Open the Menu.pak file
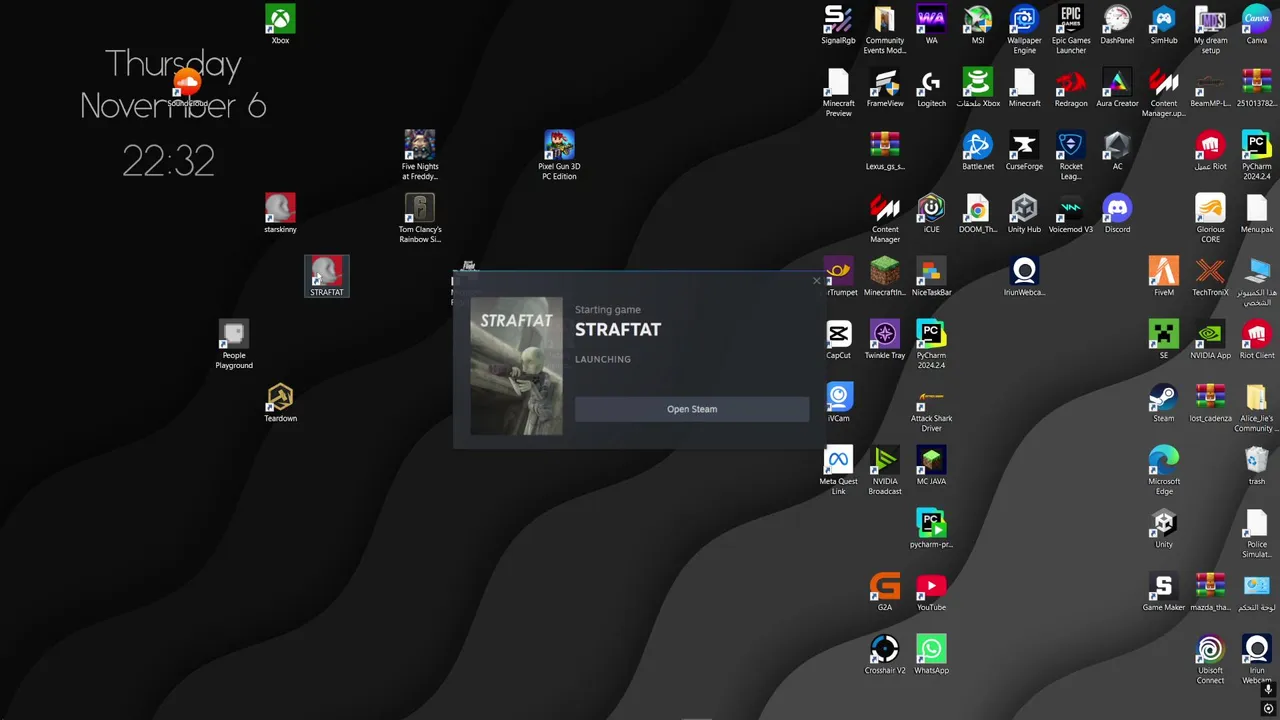Image resolution: width=1280 pixels, height=720 pixels. coord(1257,213)
